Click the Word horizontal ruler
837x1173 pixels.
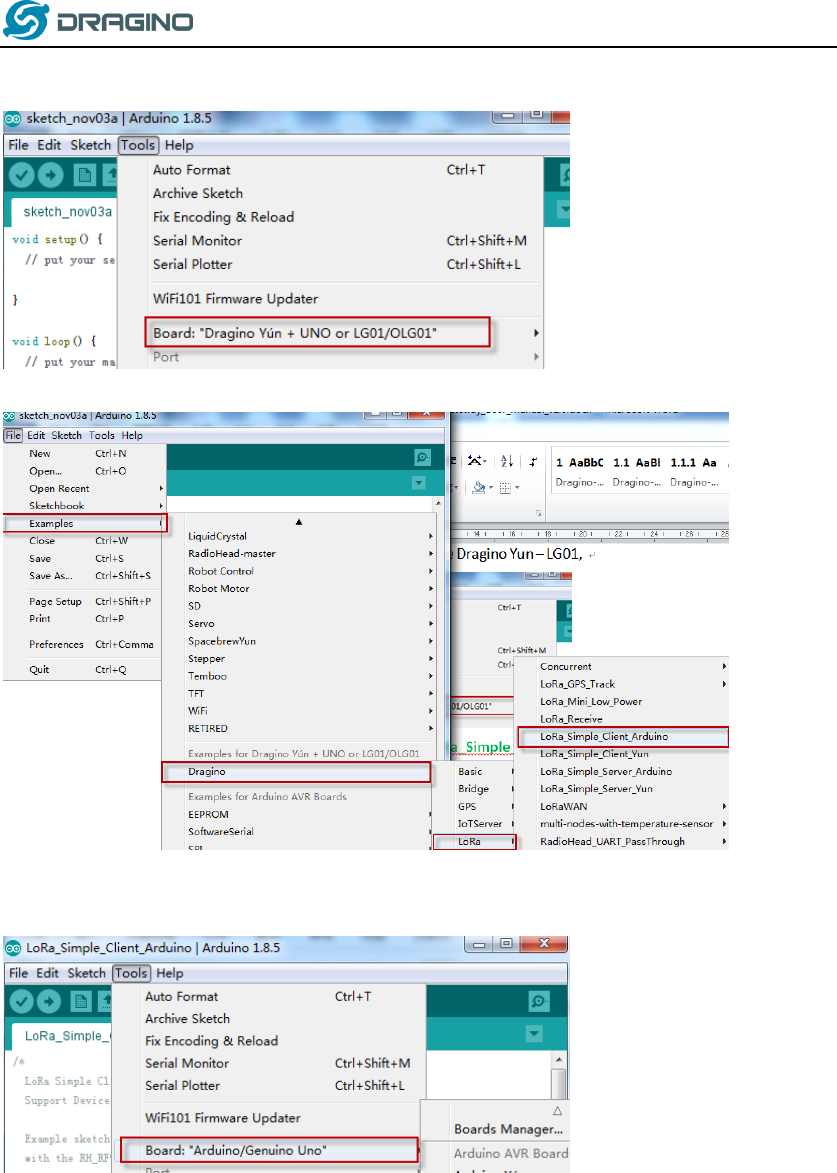[x=591, y=534]
